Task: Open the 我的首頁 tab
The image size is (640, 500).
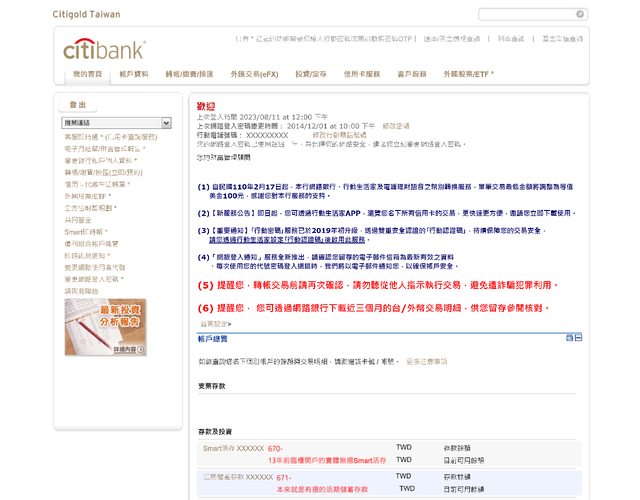Action: click(x=87, y=75)
